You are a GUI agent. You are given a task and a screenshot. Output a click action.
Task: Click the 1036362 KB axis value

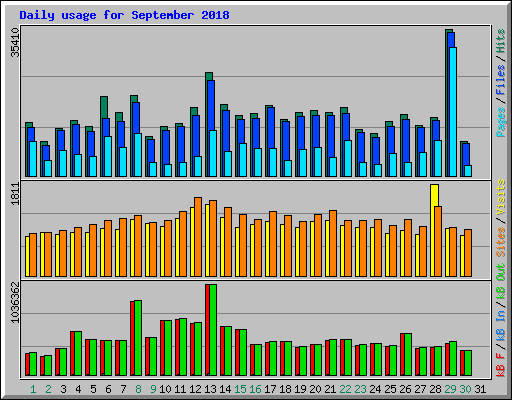[x=15, y=302]
